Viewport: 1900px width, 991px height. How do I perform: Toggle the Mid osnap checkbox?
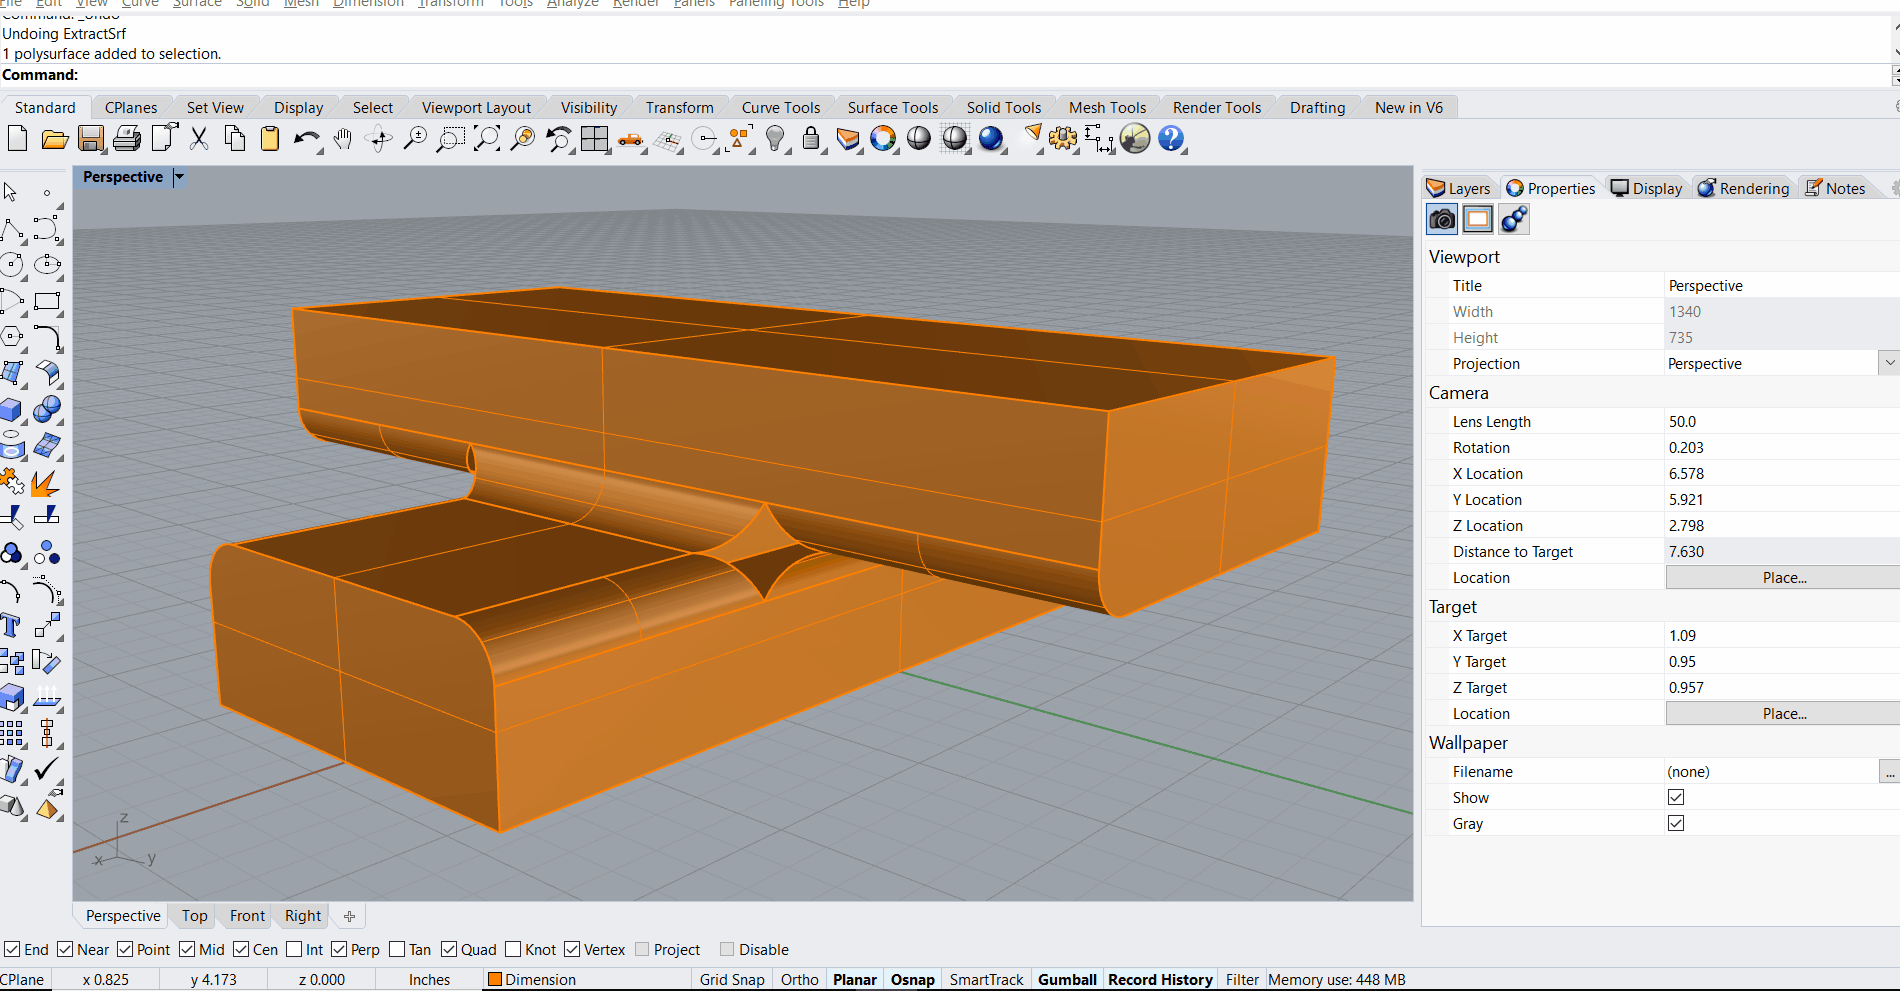tap(187, 949)
